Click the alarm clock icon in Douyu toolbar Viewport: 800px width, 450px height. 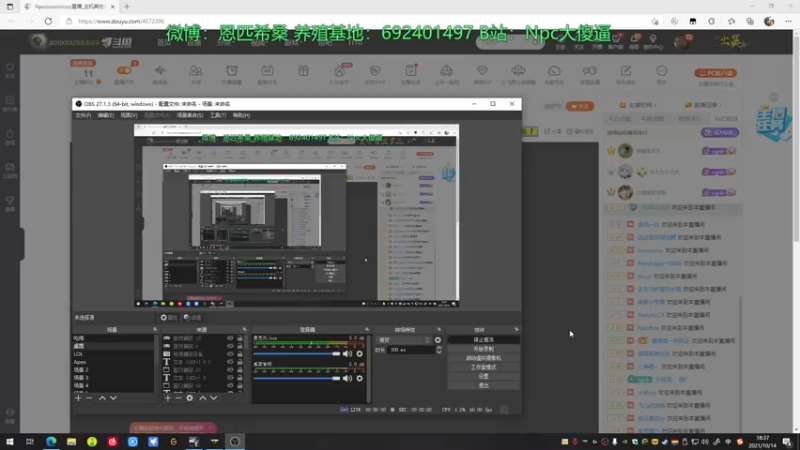point(232,71)
